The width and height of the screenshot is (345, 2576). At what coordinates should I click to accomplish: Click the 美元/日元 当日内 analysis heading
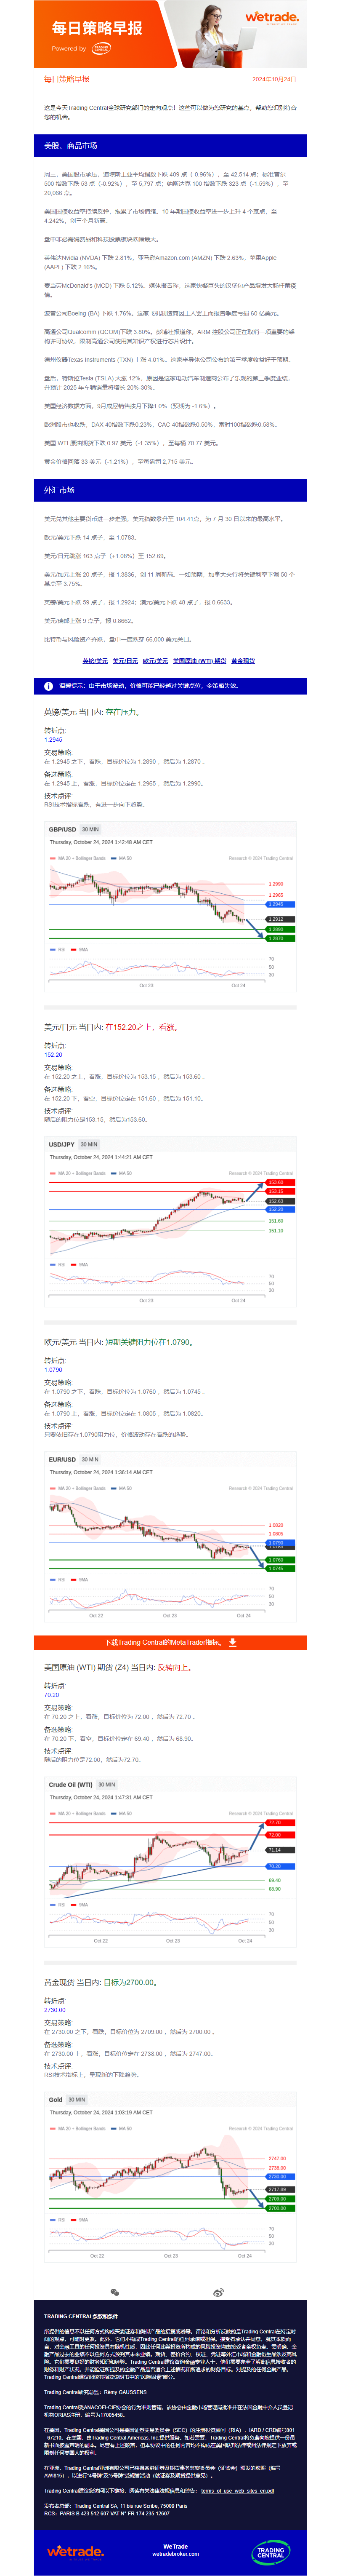tap(111, 1027)
